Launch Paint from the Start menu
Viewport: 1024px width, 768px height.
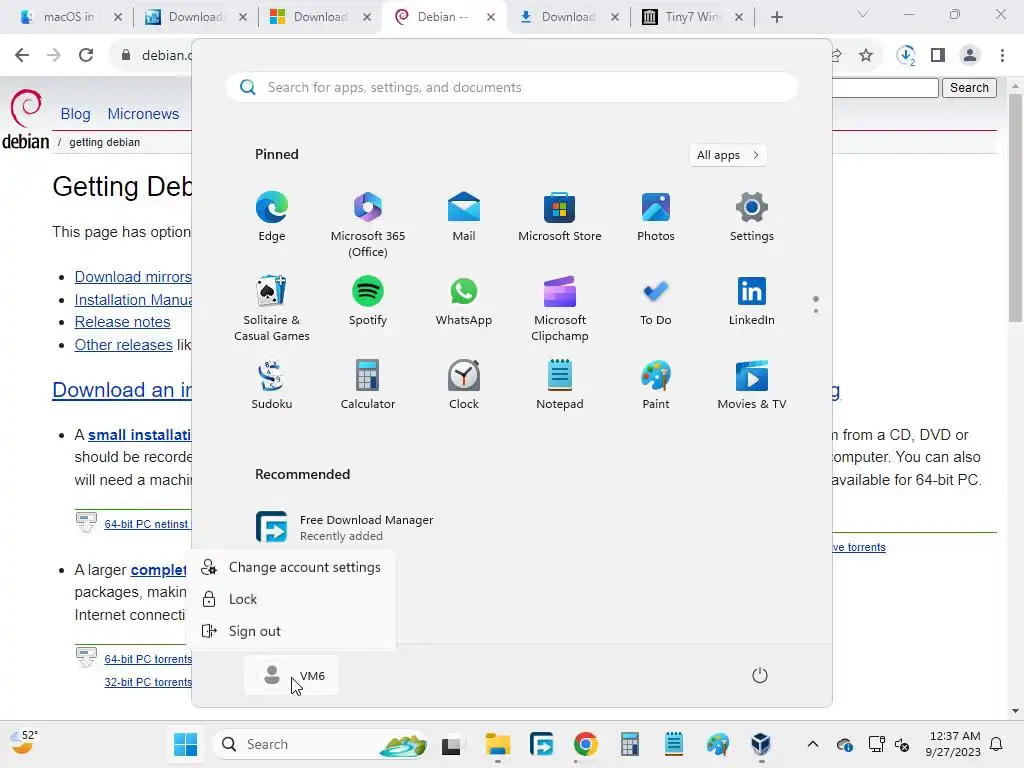[656, 385]
